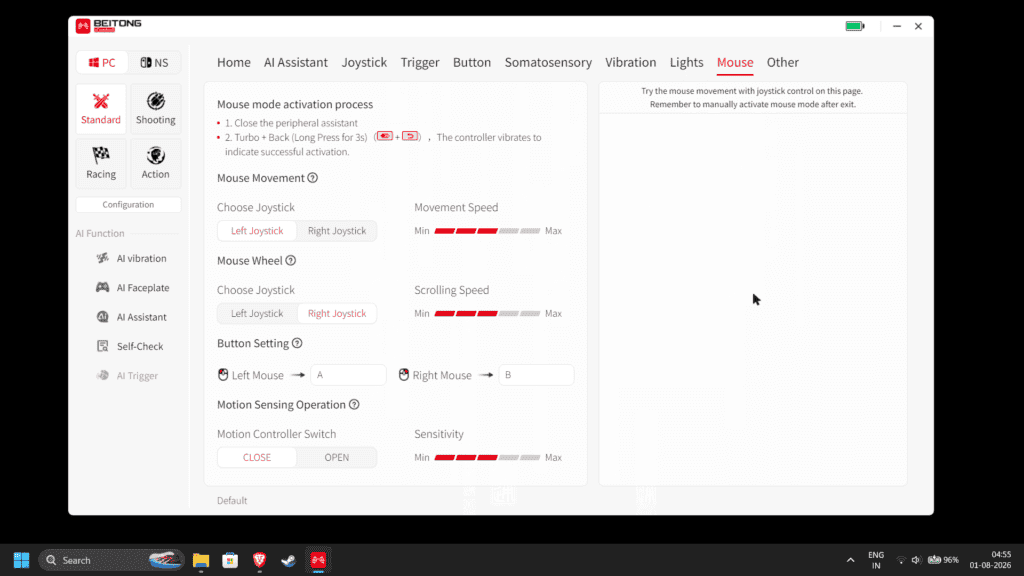This screenshot has height=576, width=1024.
Task: Click the Configuration button
Action: pos(128,204)
